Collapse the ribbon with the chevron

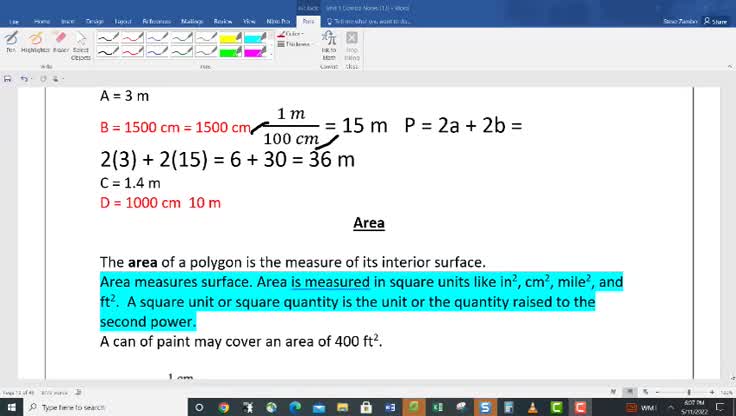[730, 67]
